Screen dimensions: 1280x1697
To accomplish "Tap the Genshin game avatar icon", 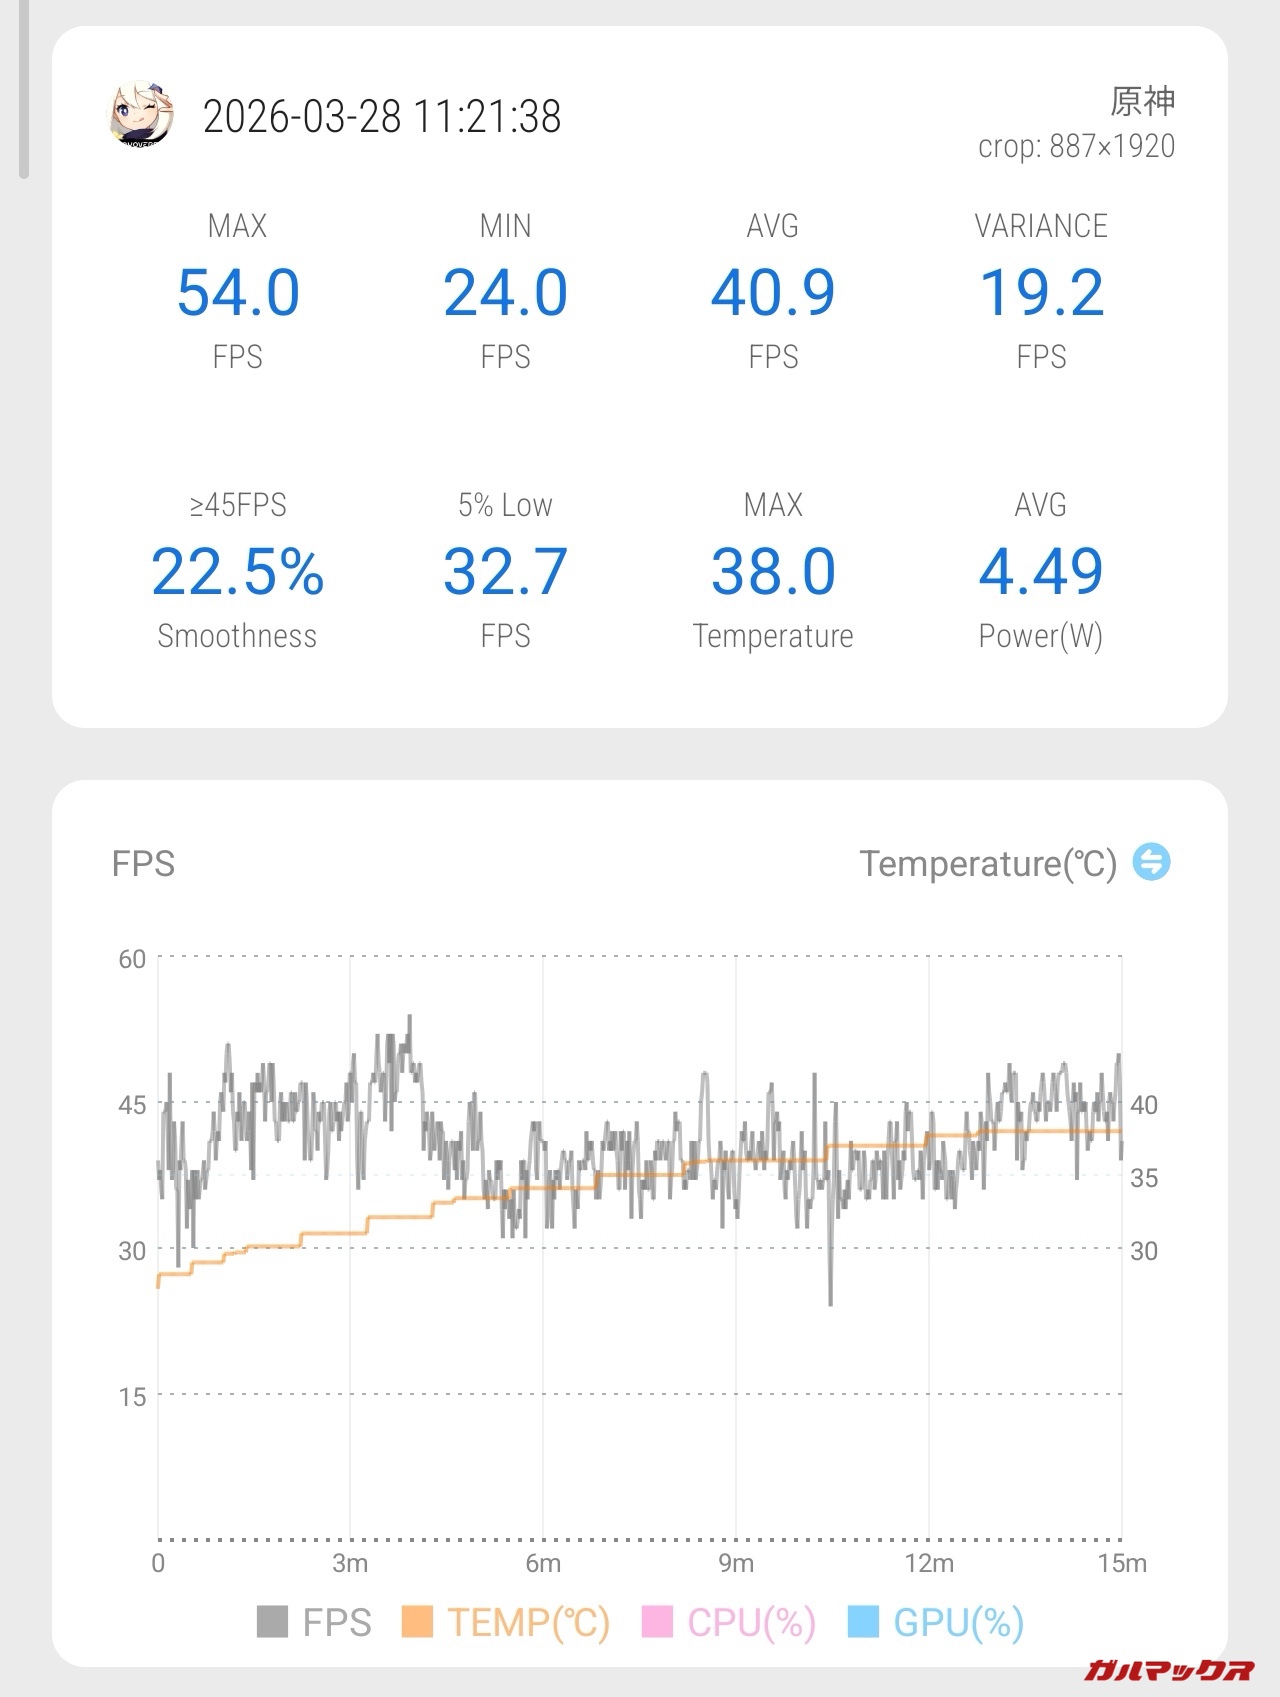I will (x=142, y=115).
